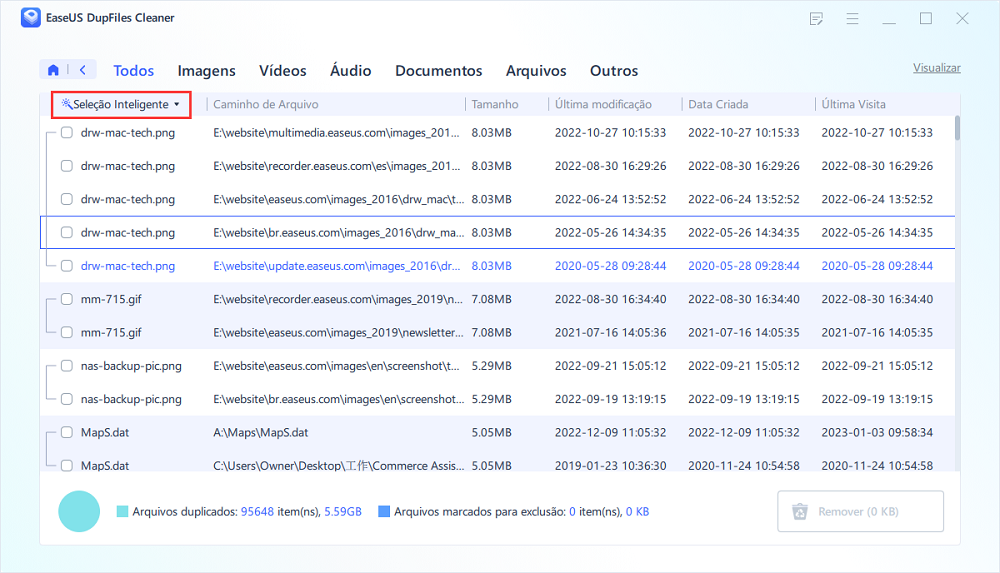The height and width of the screenshot is (573, 1000).
Task: Sort by the Tamanho column header
Action: pyautogui.click(x=495, y=104)
